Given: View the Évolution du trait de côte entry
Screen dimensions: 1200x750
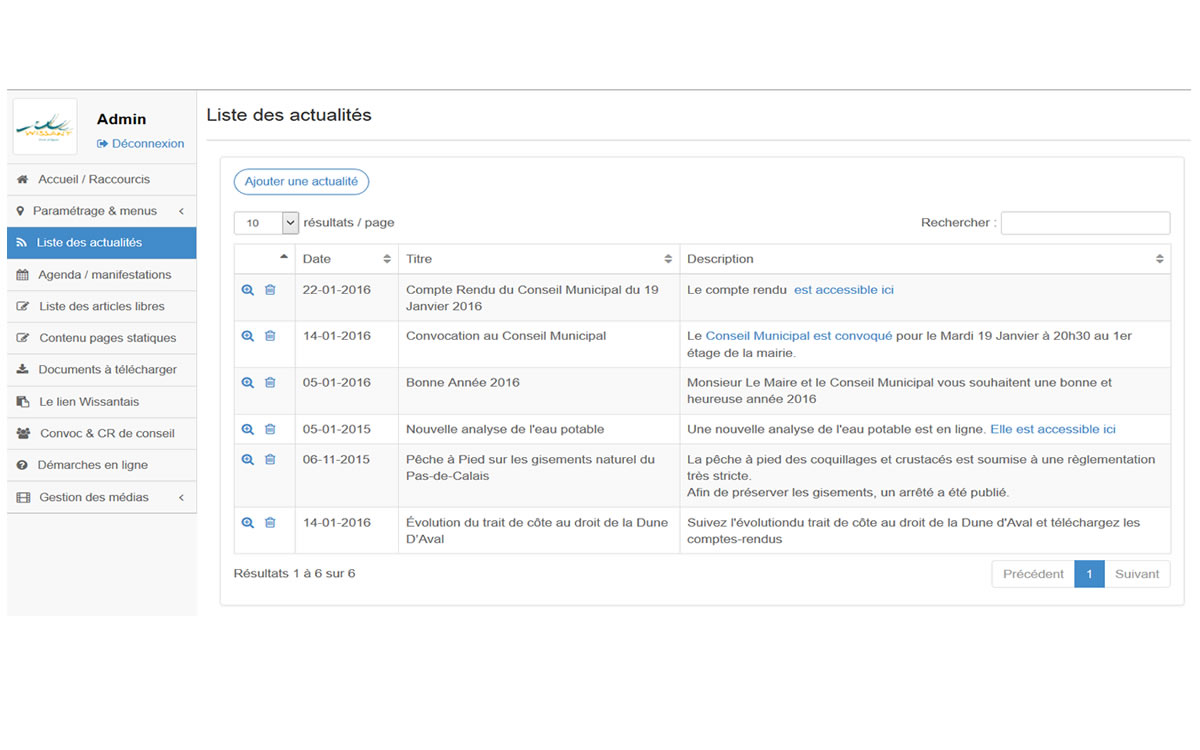Looking at the screenshot, I should 248,522.
